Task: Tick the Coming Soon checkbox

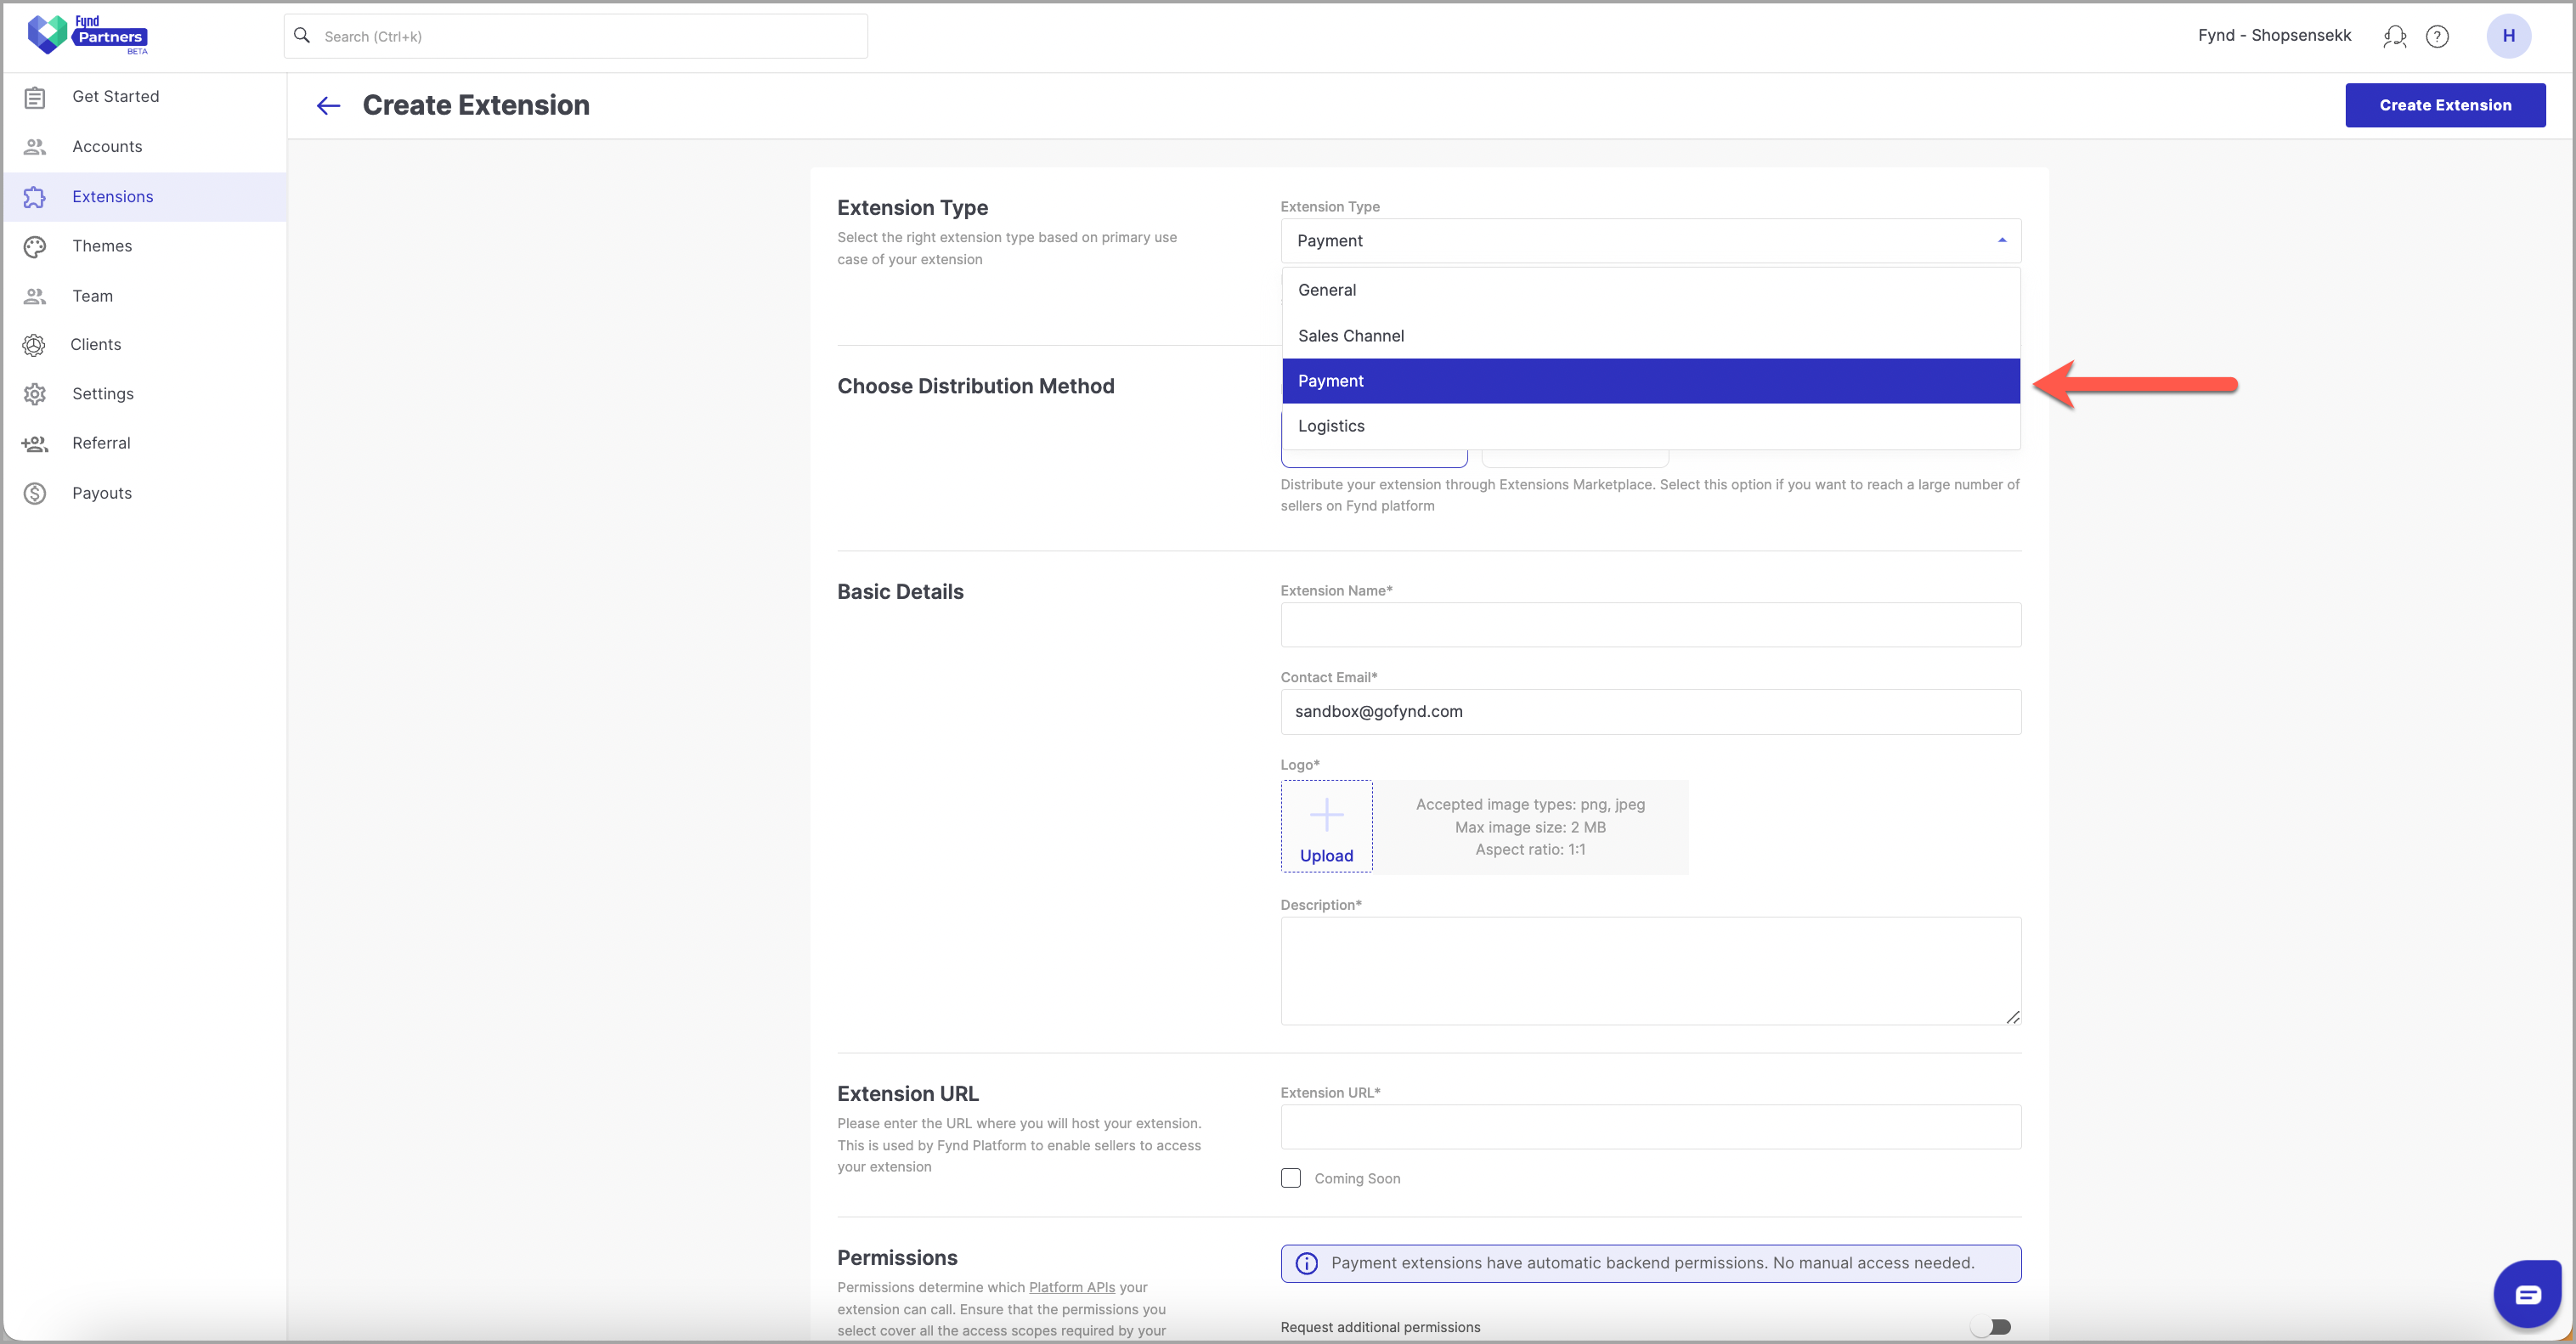Action: [1291, 1178]
